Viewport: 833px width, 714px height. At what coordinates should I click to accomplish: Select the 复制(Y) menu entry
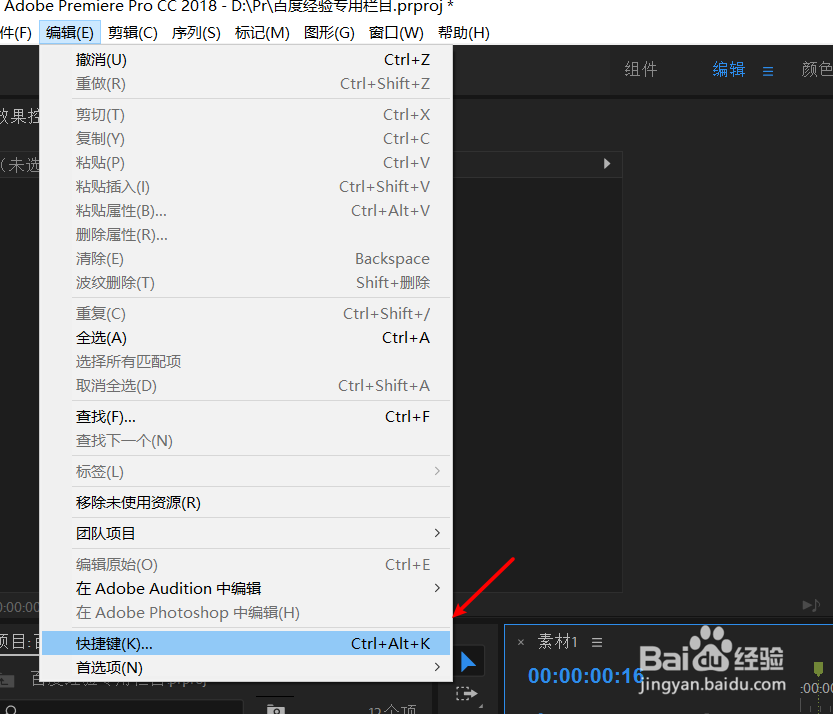(245, 139)
